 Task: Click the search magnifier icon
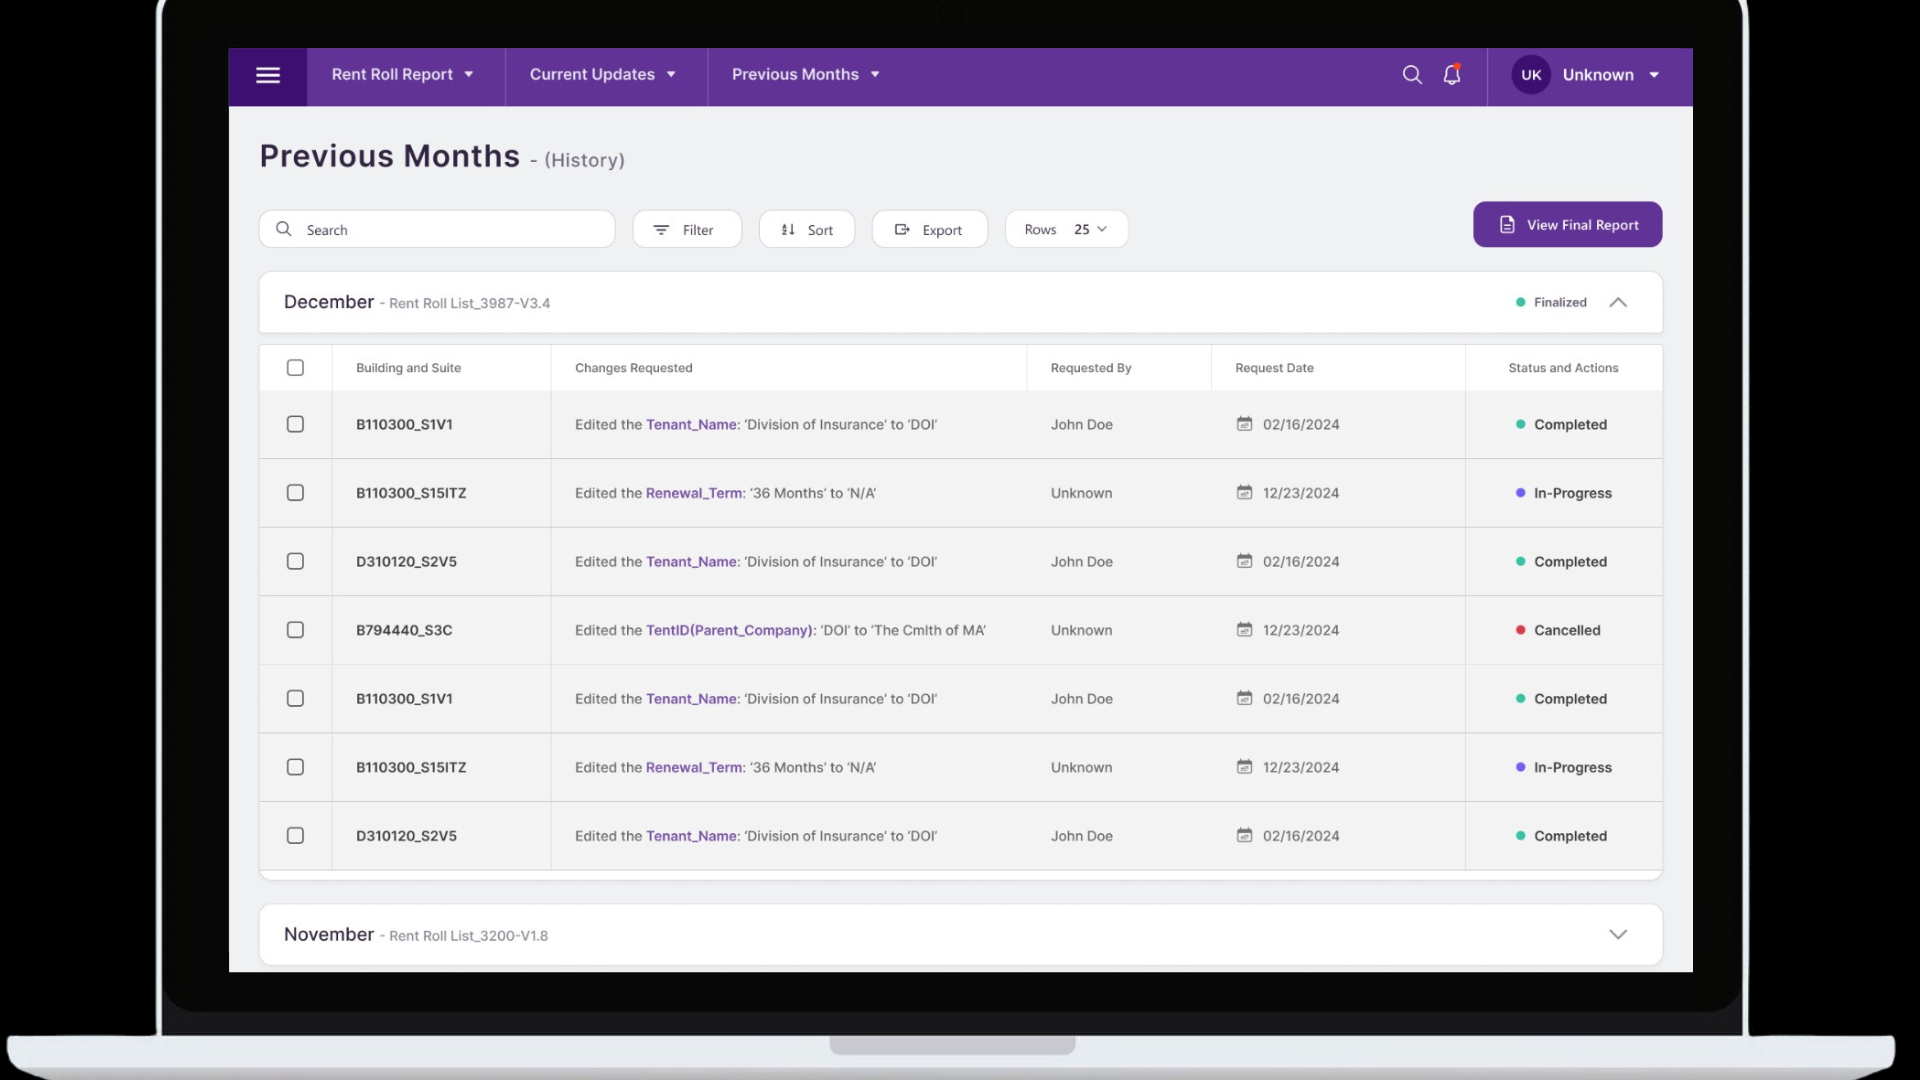pos(1411,74)
